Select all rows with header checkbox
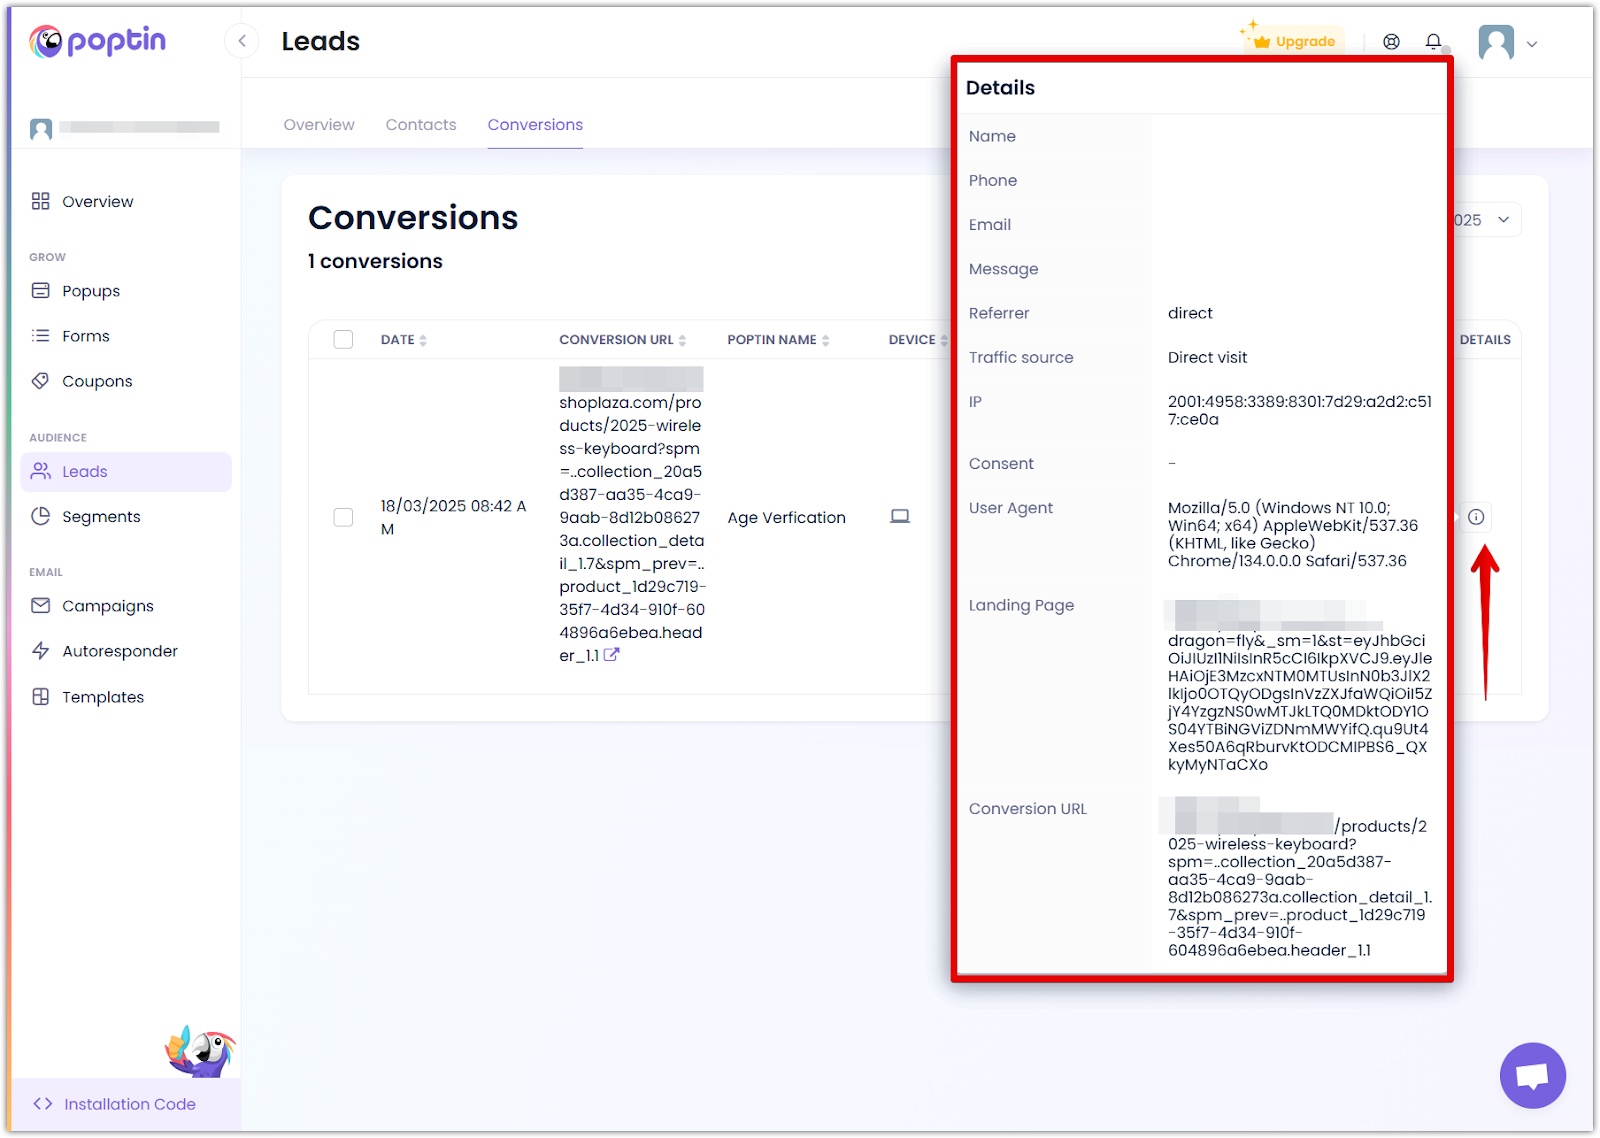 coord(343,340)
